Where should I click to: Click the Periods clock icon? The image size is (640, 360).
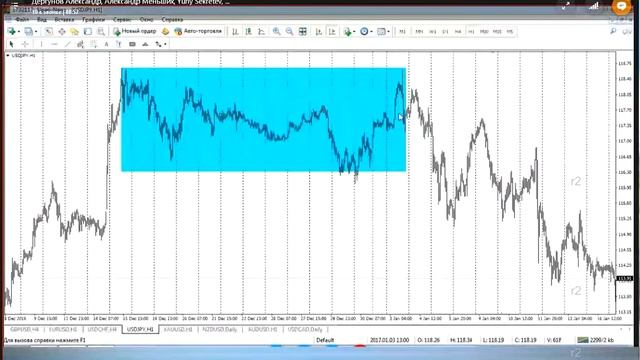(364, 31)
